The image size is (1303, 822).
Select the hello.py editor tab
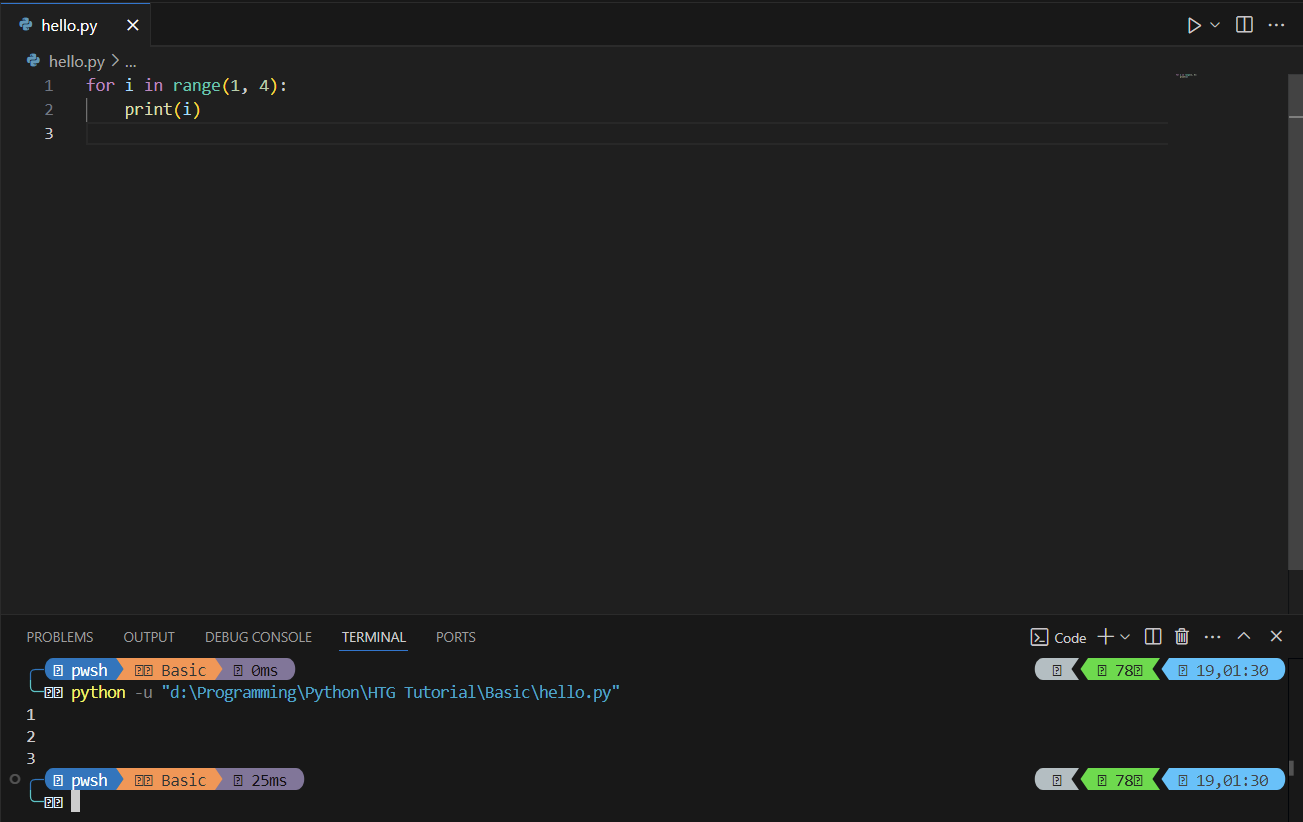(69, 25)
